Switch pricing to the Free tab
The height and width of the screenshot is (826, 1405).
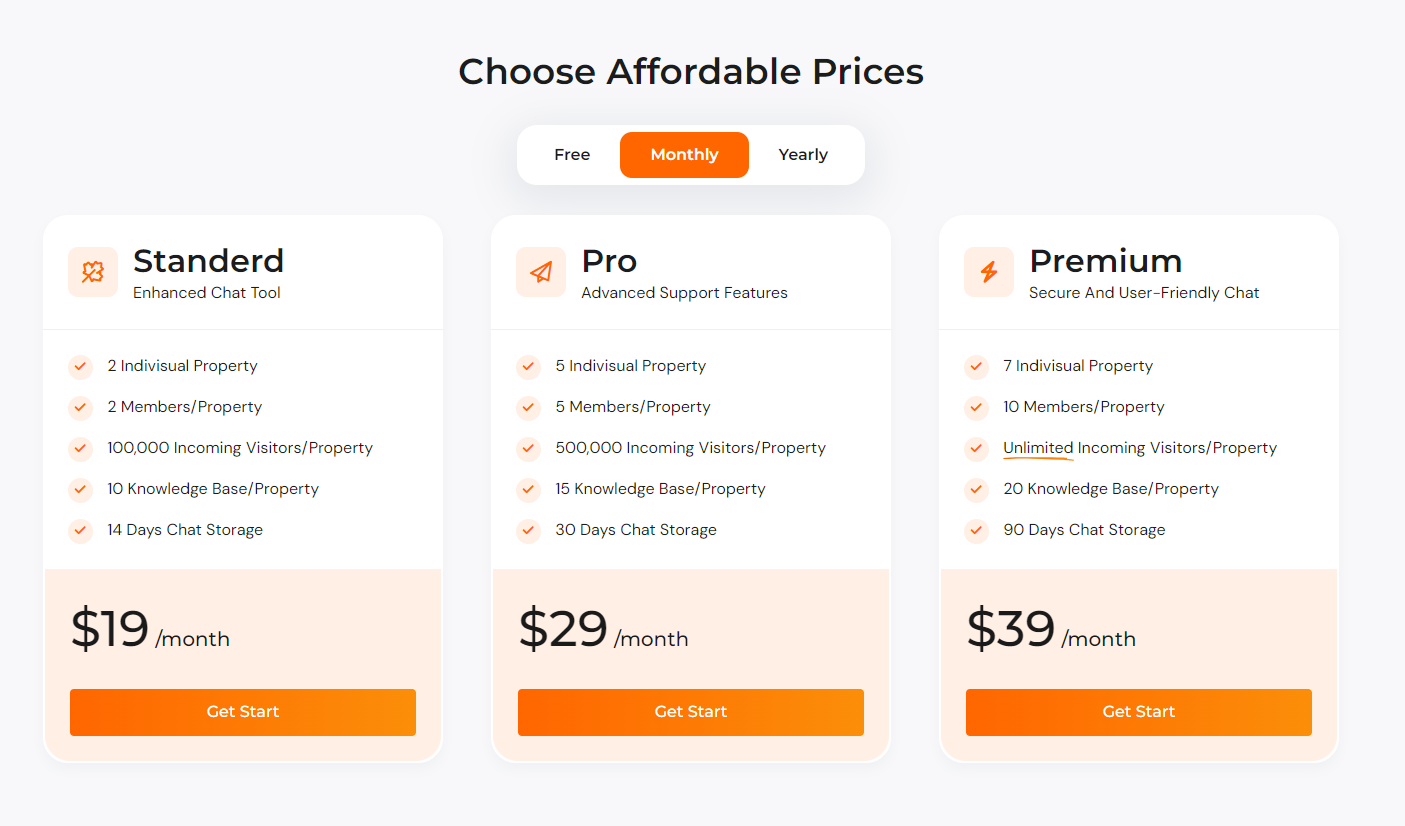(572, 155)
